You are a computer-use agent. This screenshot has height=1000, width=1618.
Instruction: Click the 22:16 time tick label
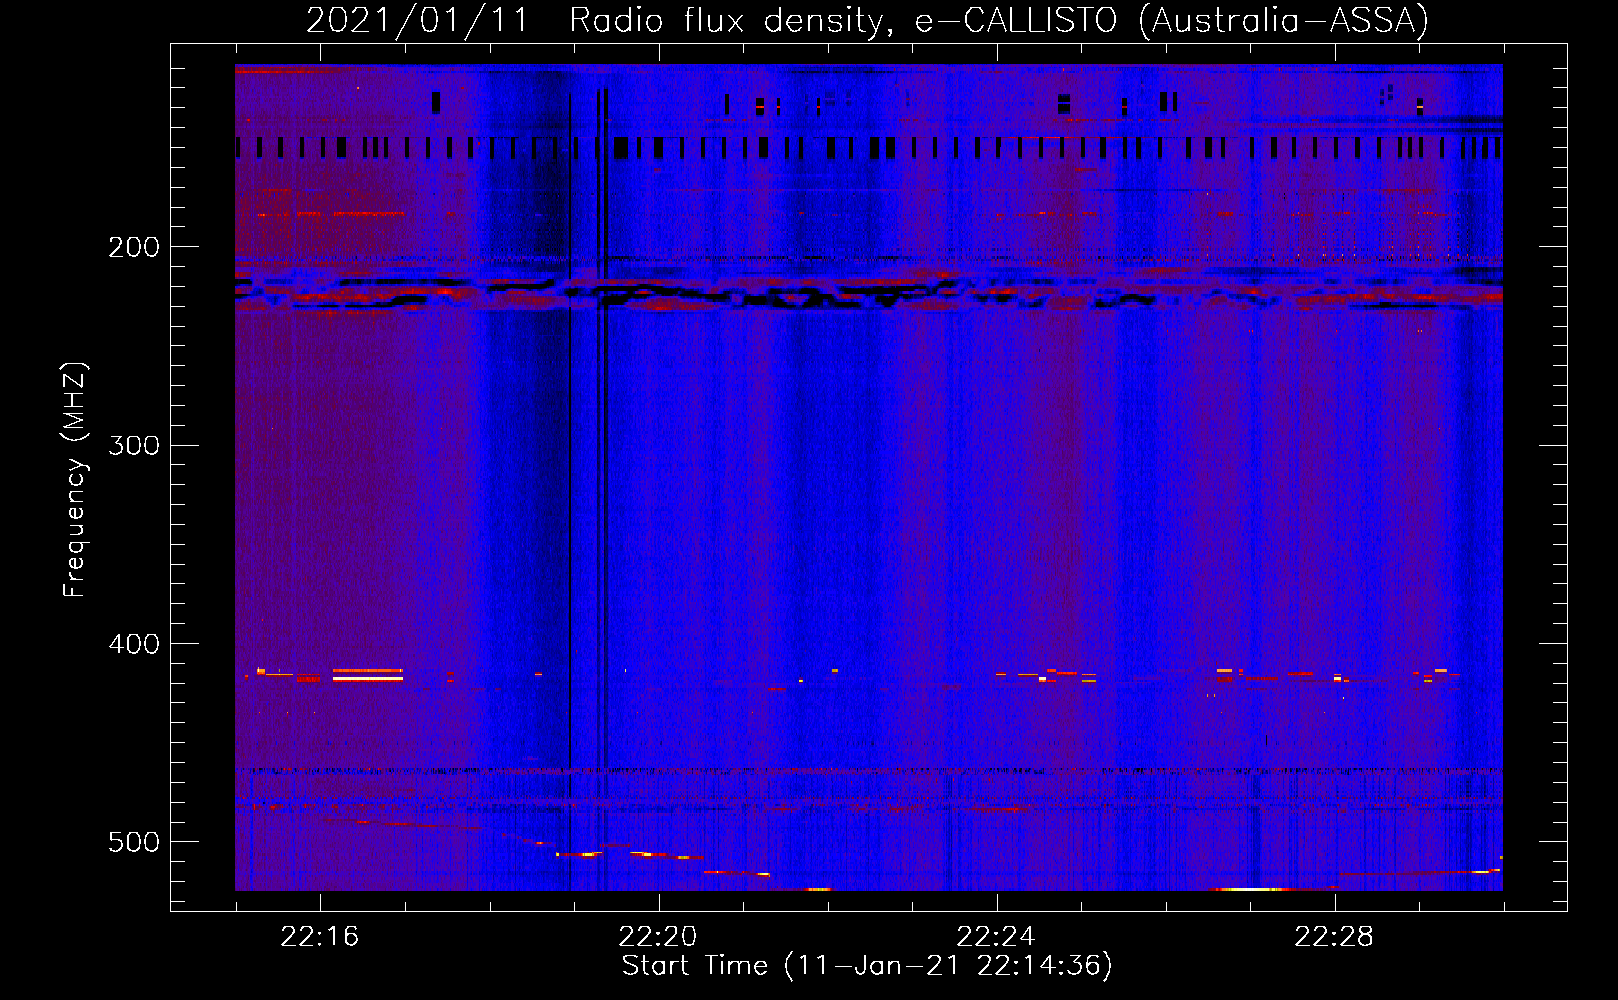click(320, 937)
